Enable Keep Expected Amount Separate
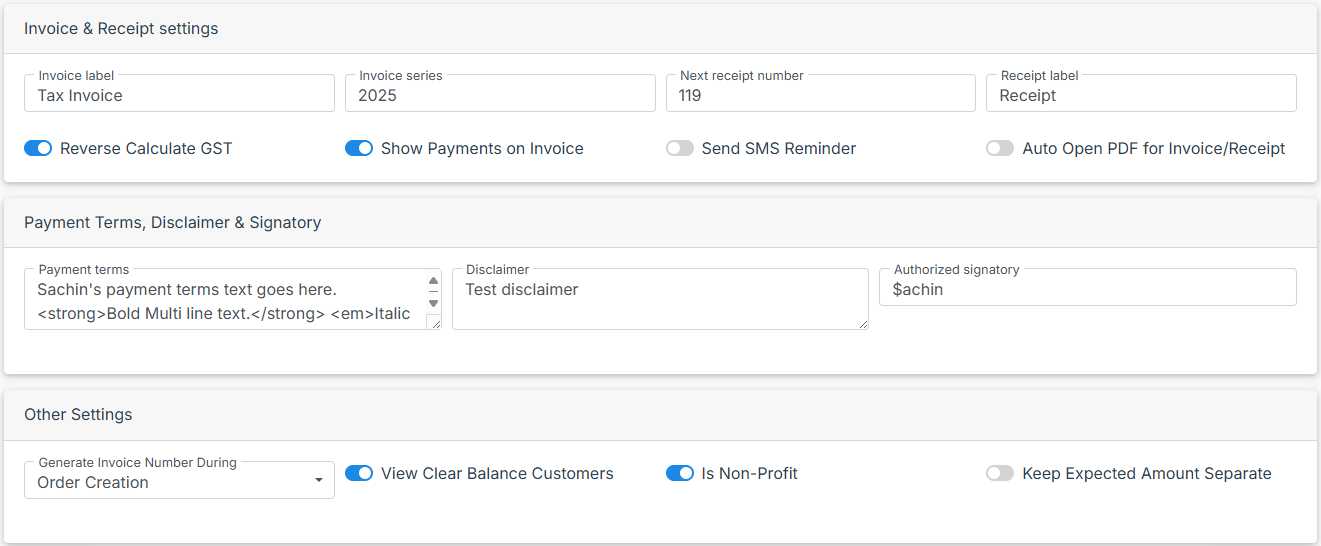This screenshot has height=546, width=1321. click(x=1000, y=473)
